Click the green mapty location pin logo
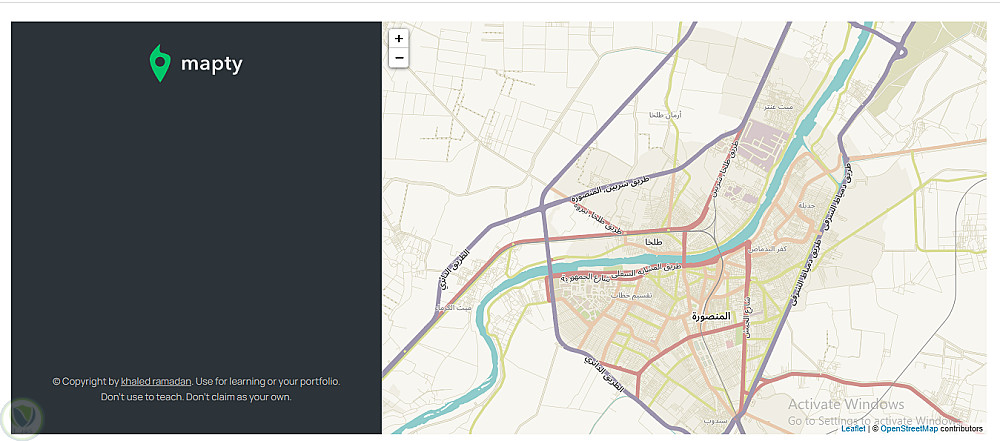Screen dimensions: 1000x441 pos(160,64)
